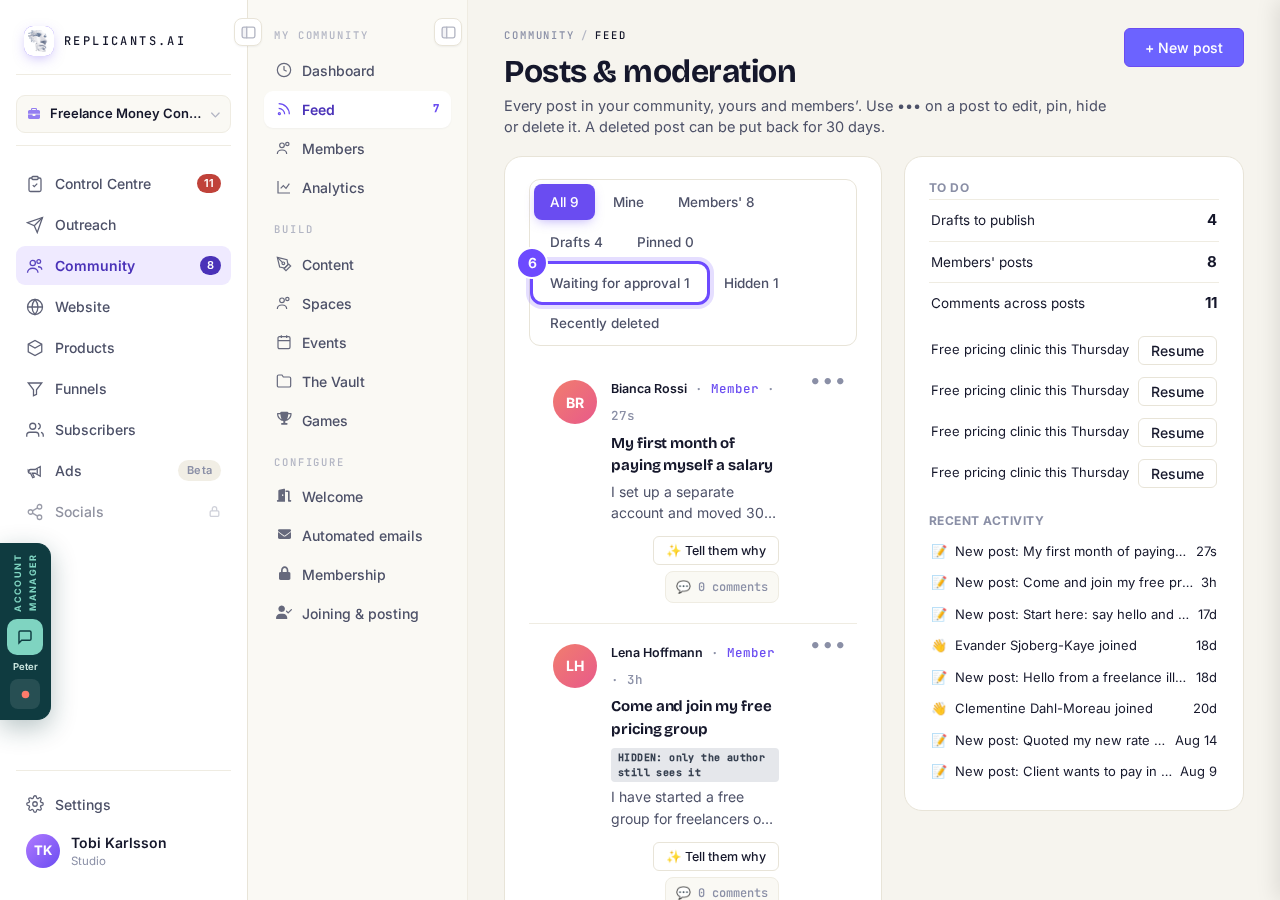Open Control Centre clipboard icon
Screen dimensions: 1280x900
35,184
